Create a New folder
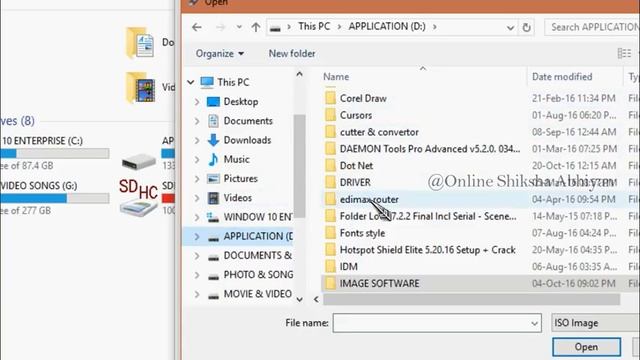 click(292, 53)
